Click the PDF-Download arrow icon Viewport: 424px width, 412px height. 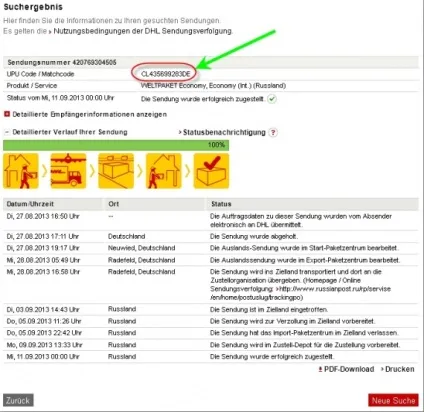320,369
